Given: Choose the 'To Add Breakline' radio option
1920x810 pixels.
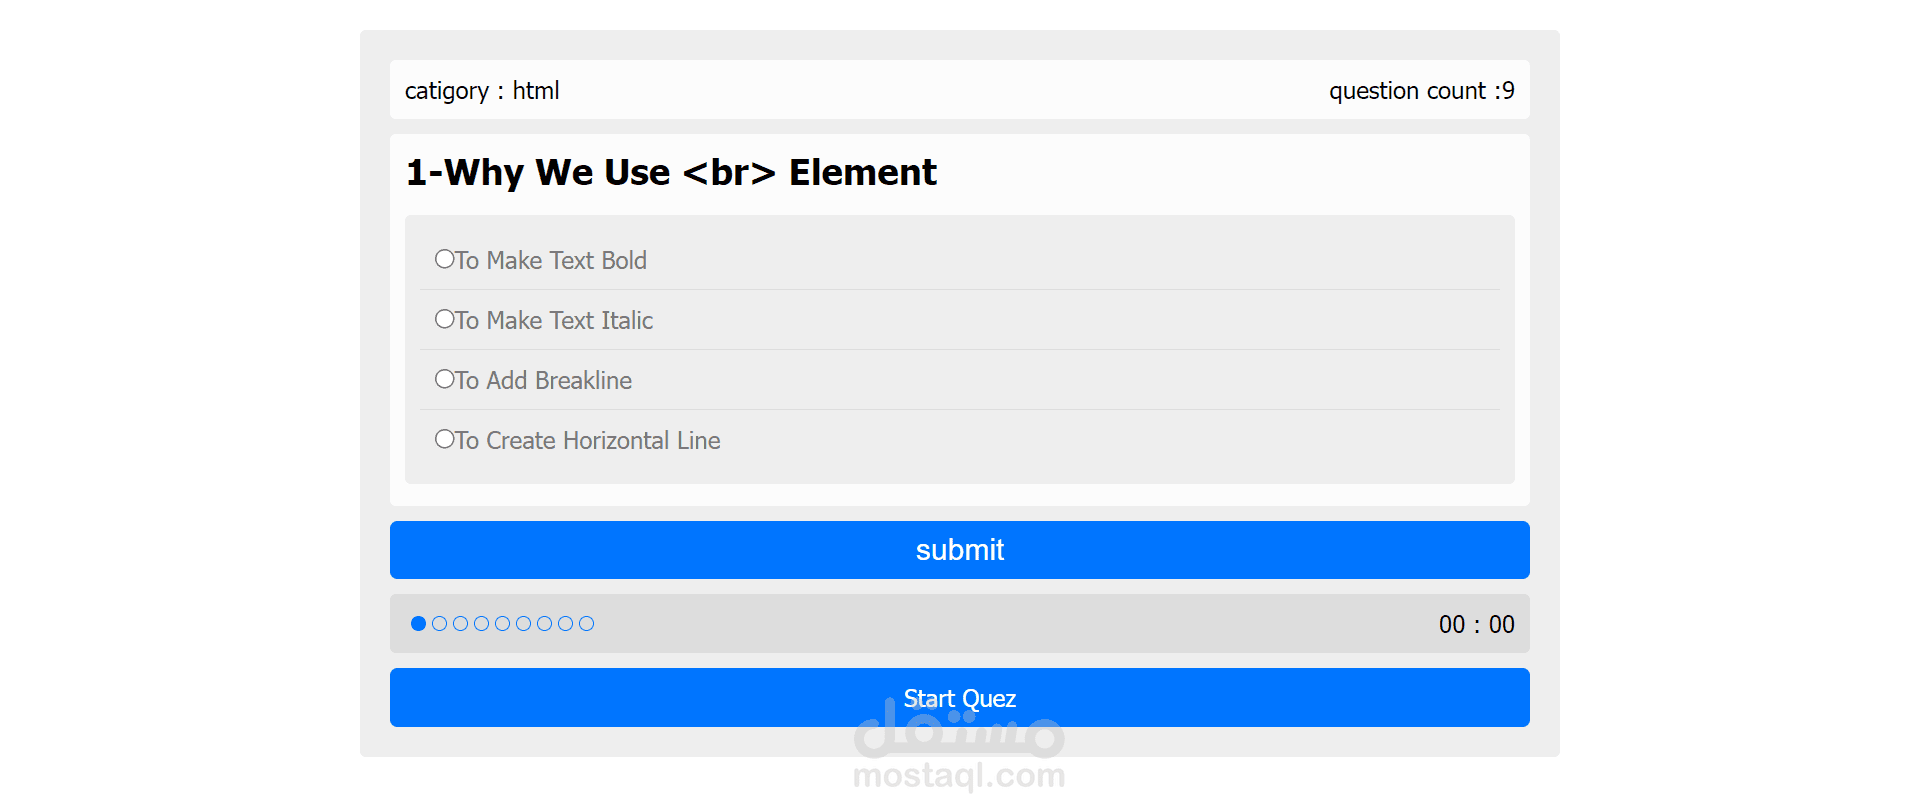Looking at the screenshot, I should (444, 379).
